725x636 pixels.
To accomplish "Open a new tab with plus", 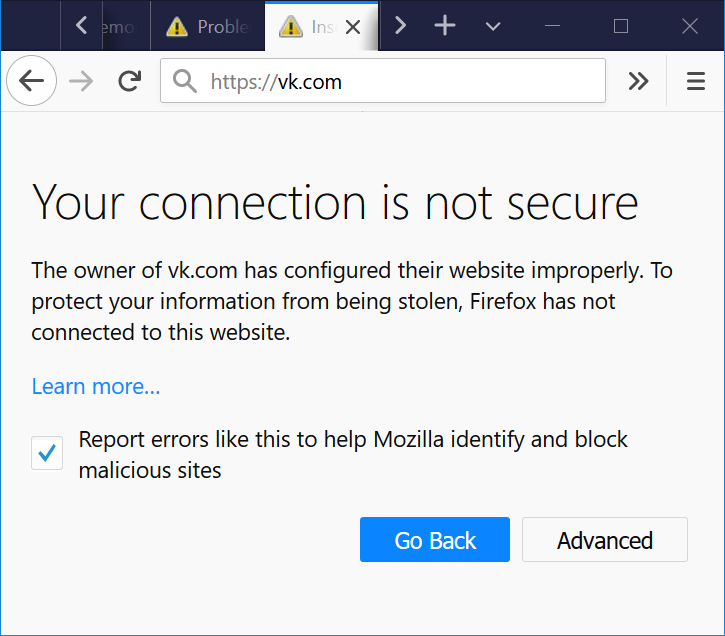I will coord(445,26).
